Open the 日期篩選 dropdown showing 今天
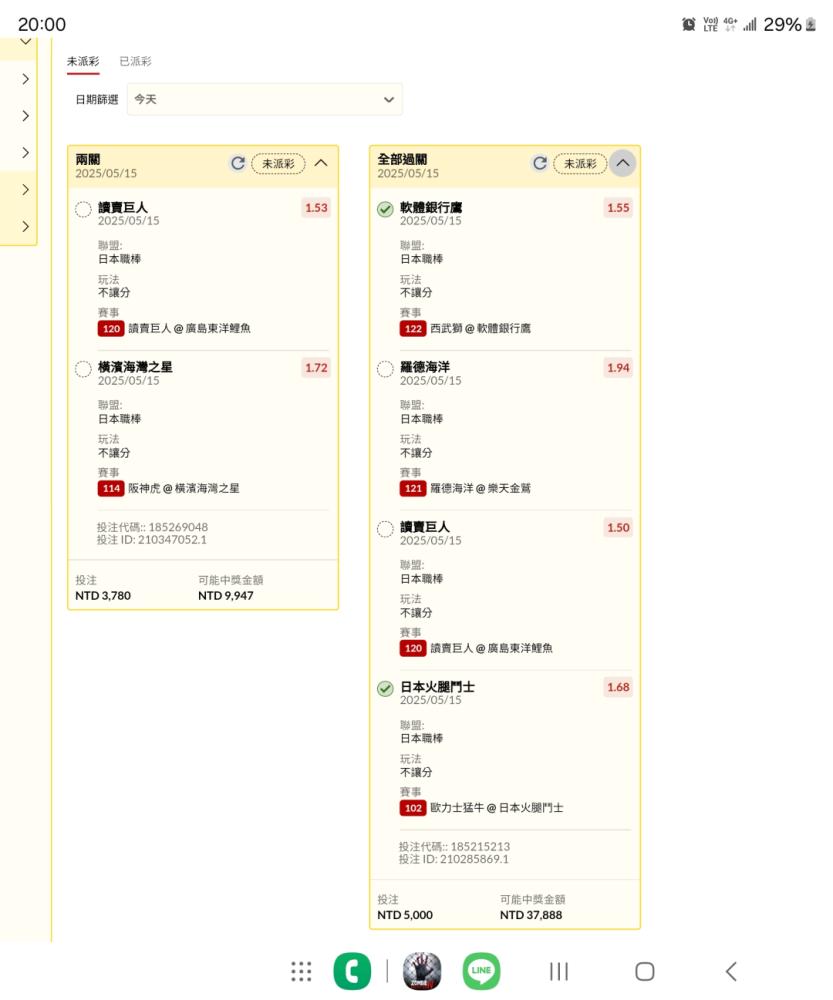Screen dimensions: 833x1000 pyautogui.click(x=265, y=99)
